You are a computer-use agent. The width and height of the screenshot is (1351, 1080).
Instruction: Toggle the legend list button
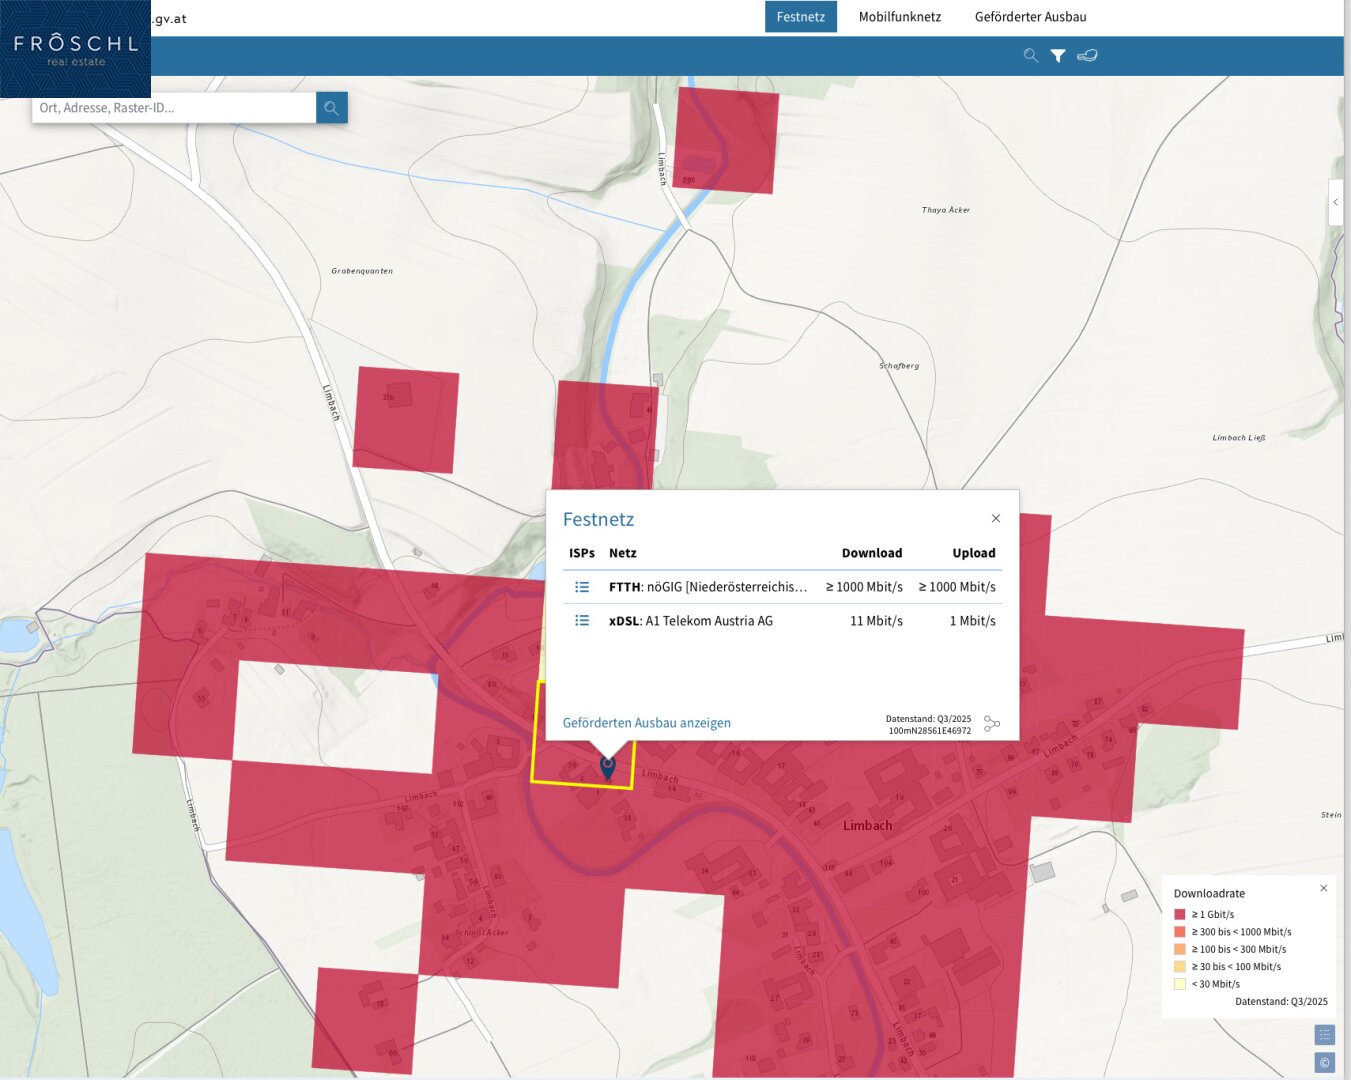coord(1324,1035)
